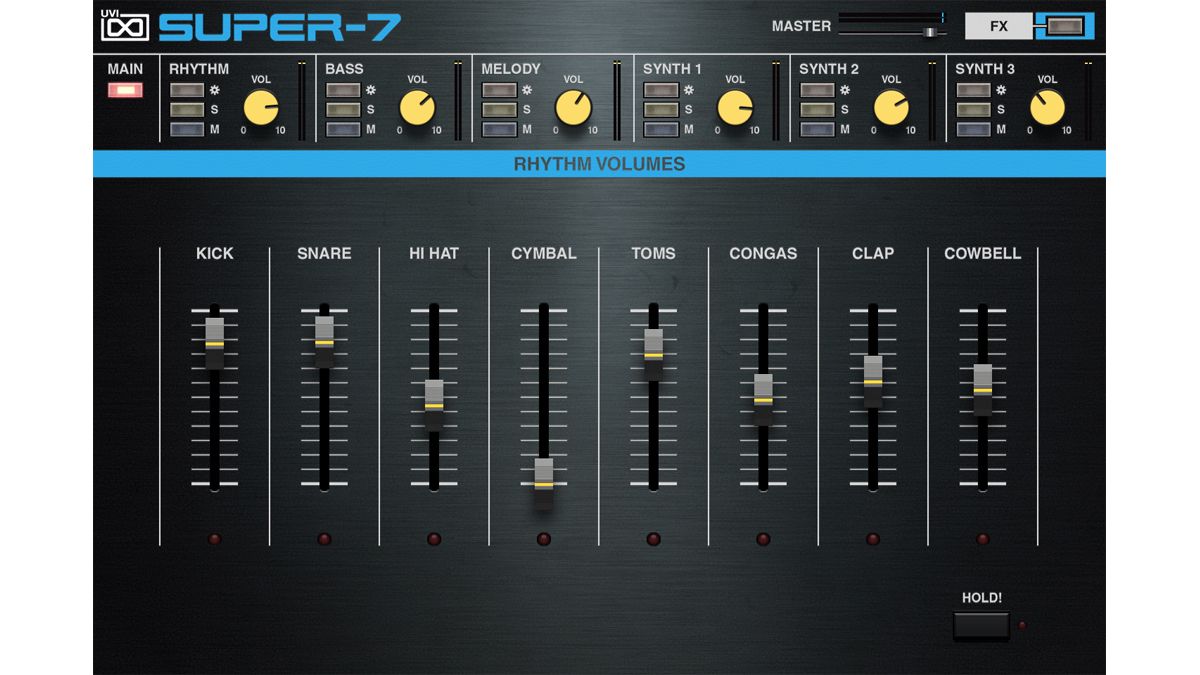The height and width of the screenshot is (675, 1200).
Task: Click the UVI logo icon
Action: pyautogui.click(x=125, y=26)
